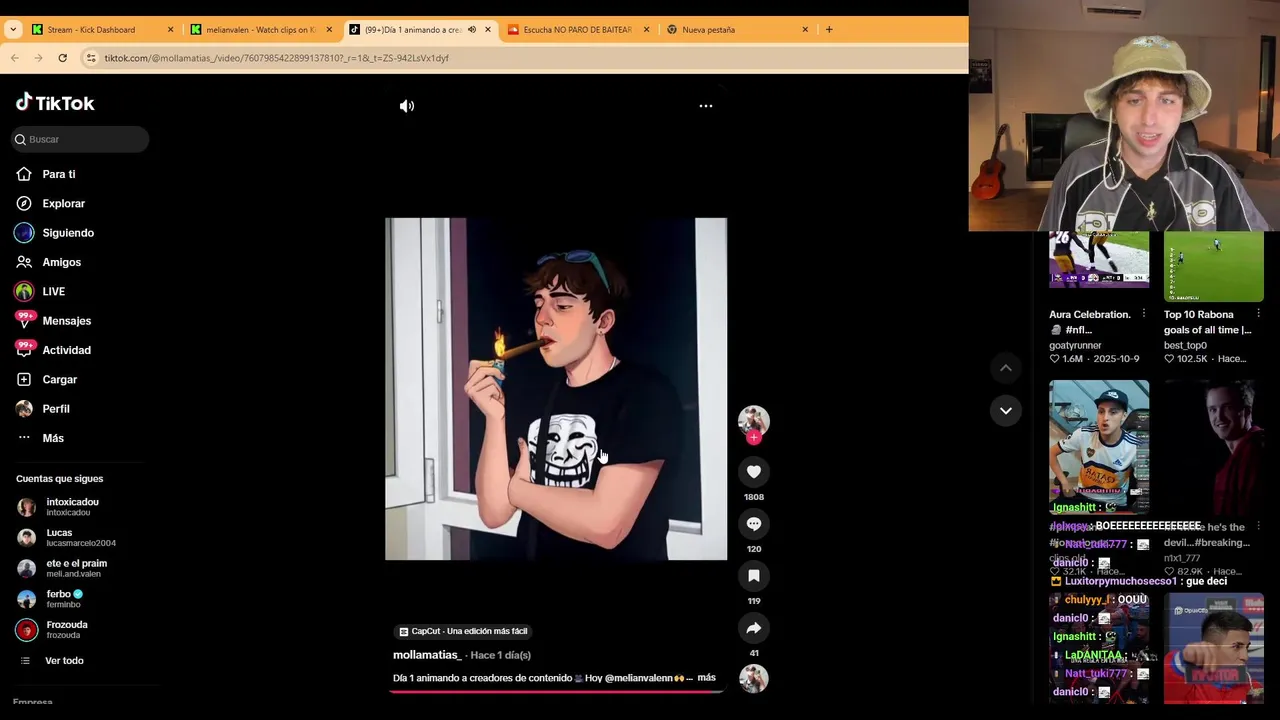Switch to melianvalen Watch clips tab

click(260, 30)
